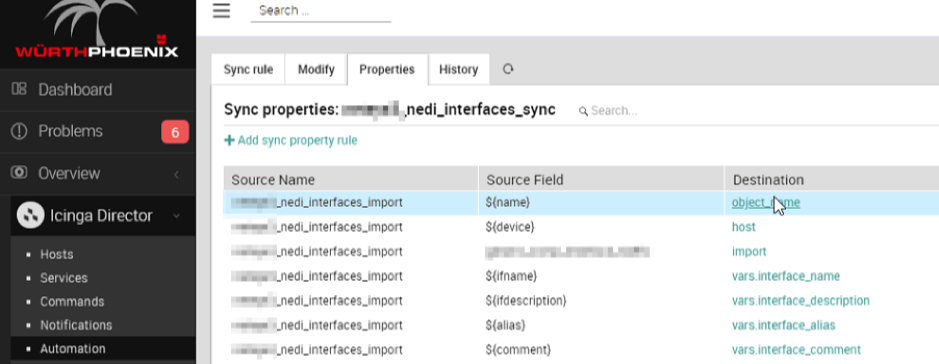
Task: Click the blurred source field in import row
Action: [568, 251]
